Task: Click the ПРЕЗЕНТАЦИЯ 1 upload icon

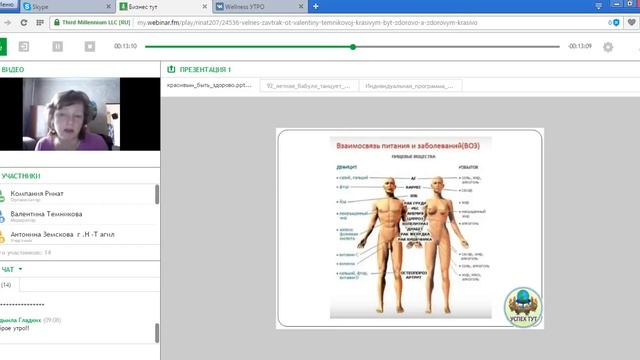Action: click(171, 69)
